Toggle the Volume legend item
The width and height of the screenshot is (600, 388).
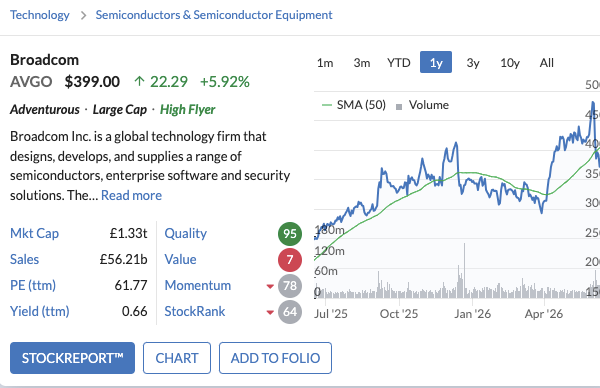pos(422,105)
